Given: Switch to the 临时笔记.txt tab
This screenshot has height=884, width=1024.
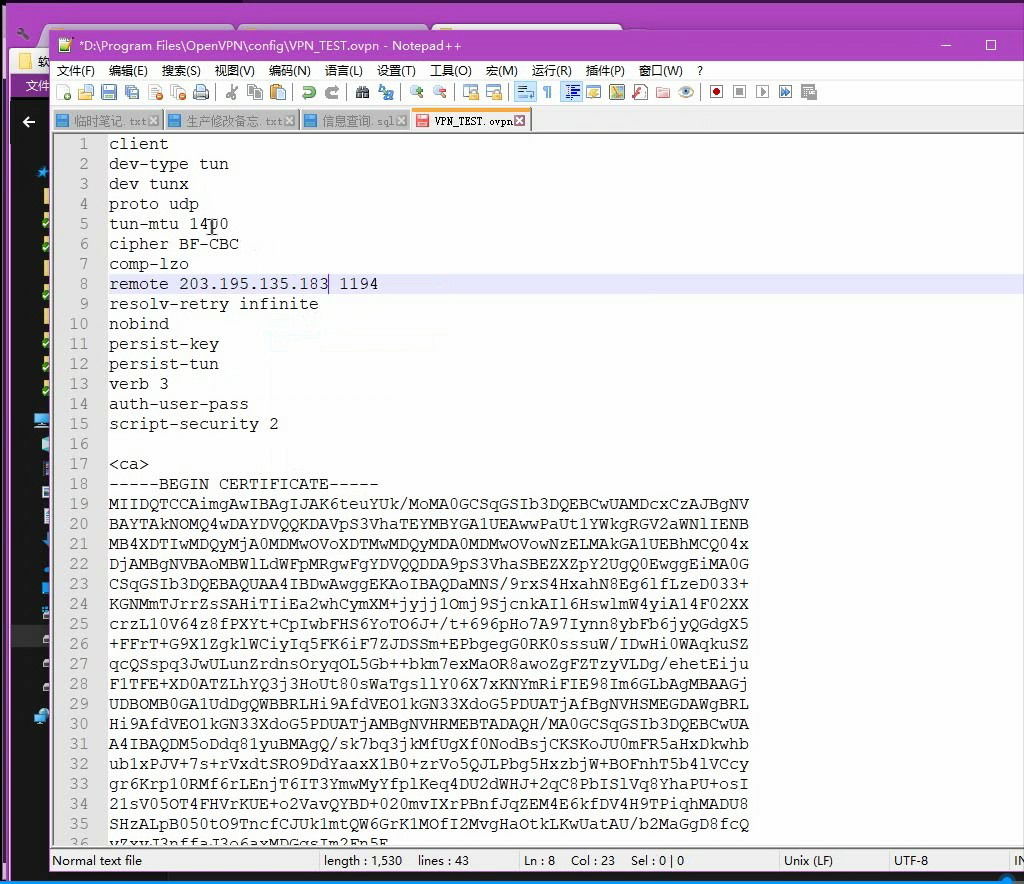Looking at the screenshot, I should [x=108, y=121].
